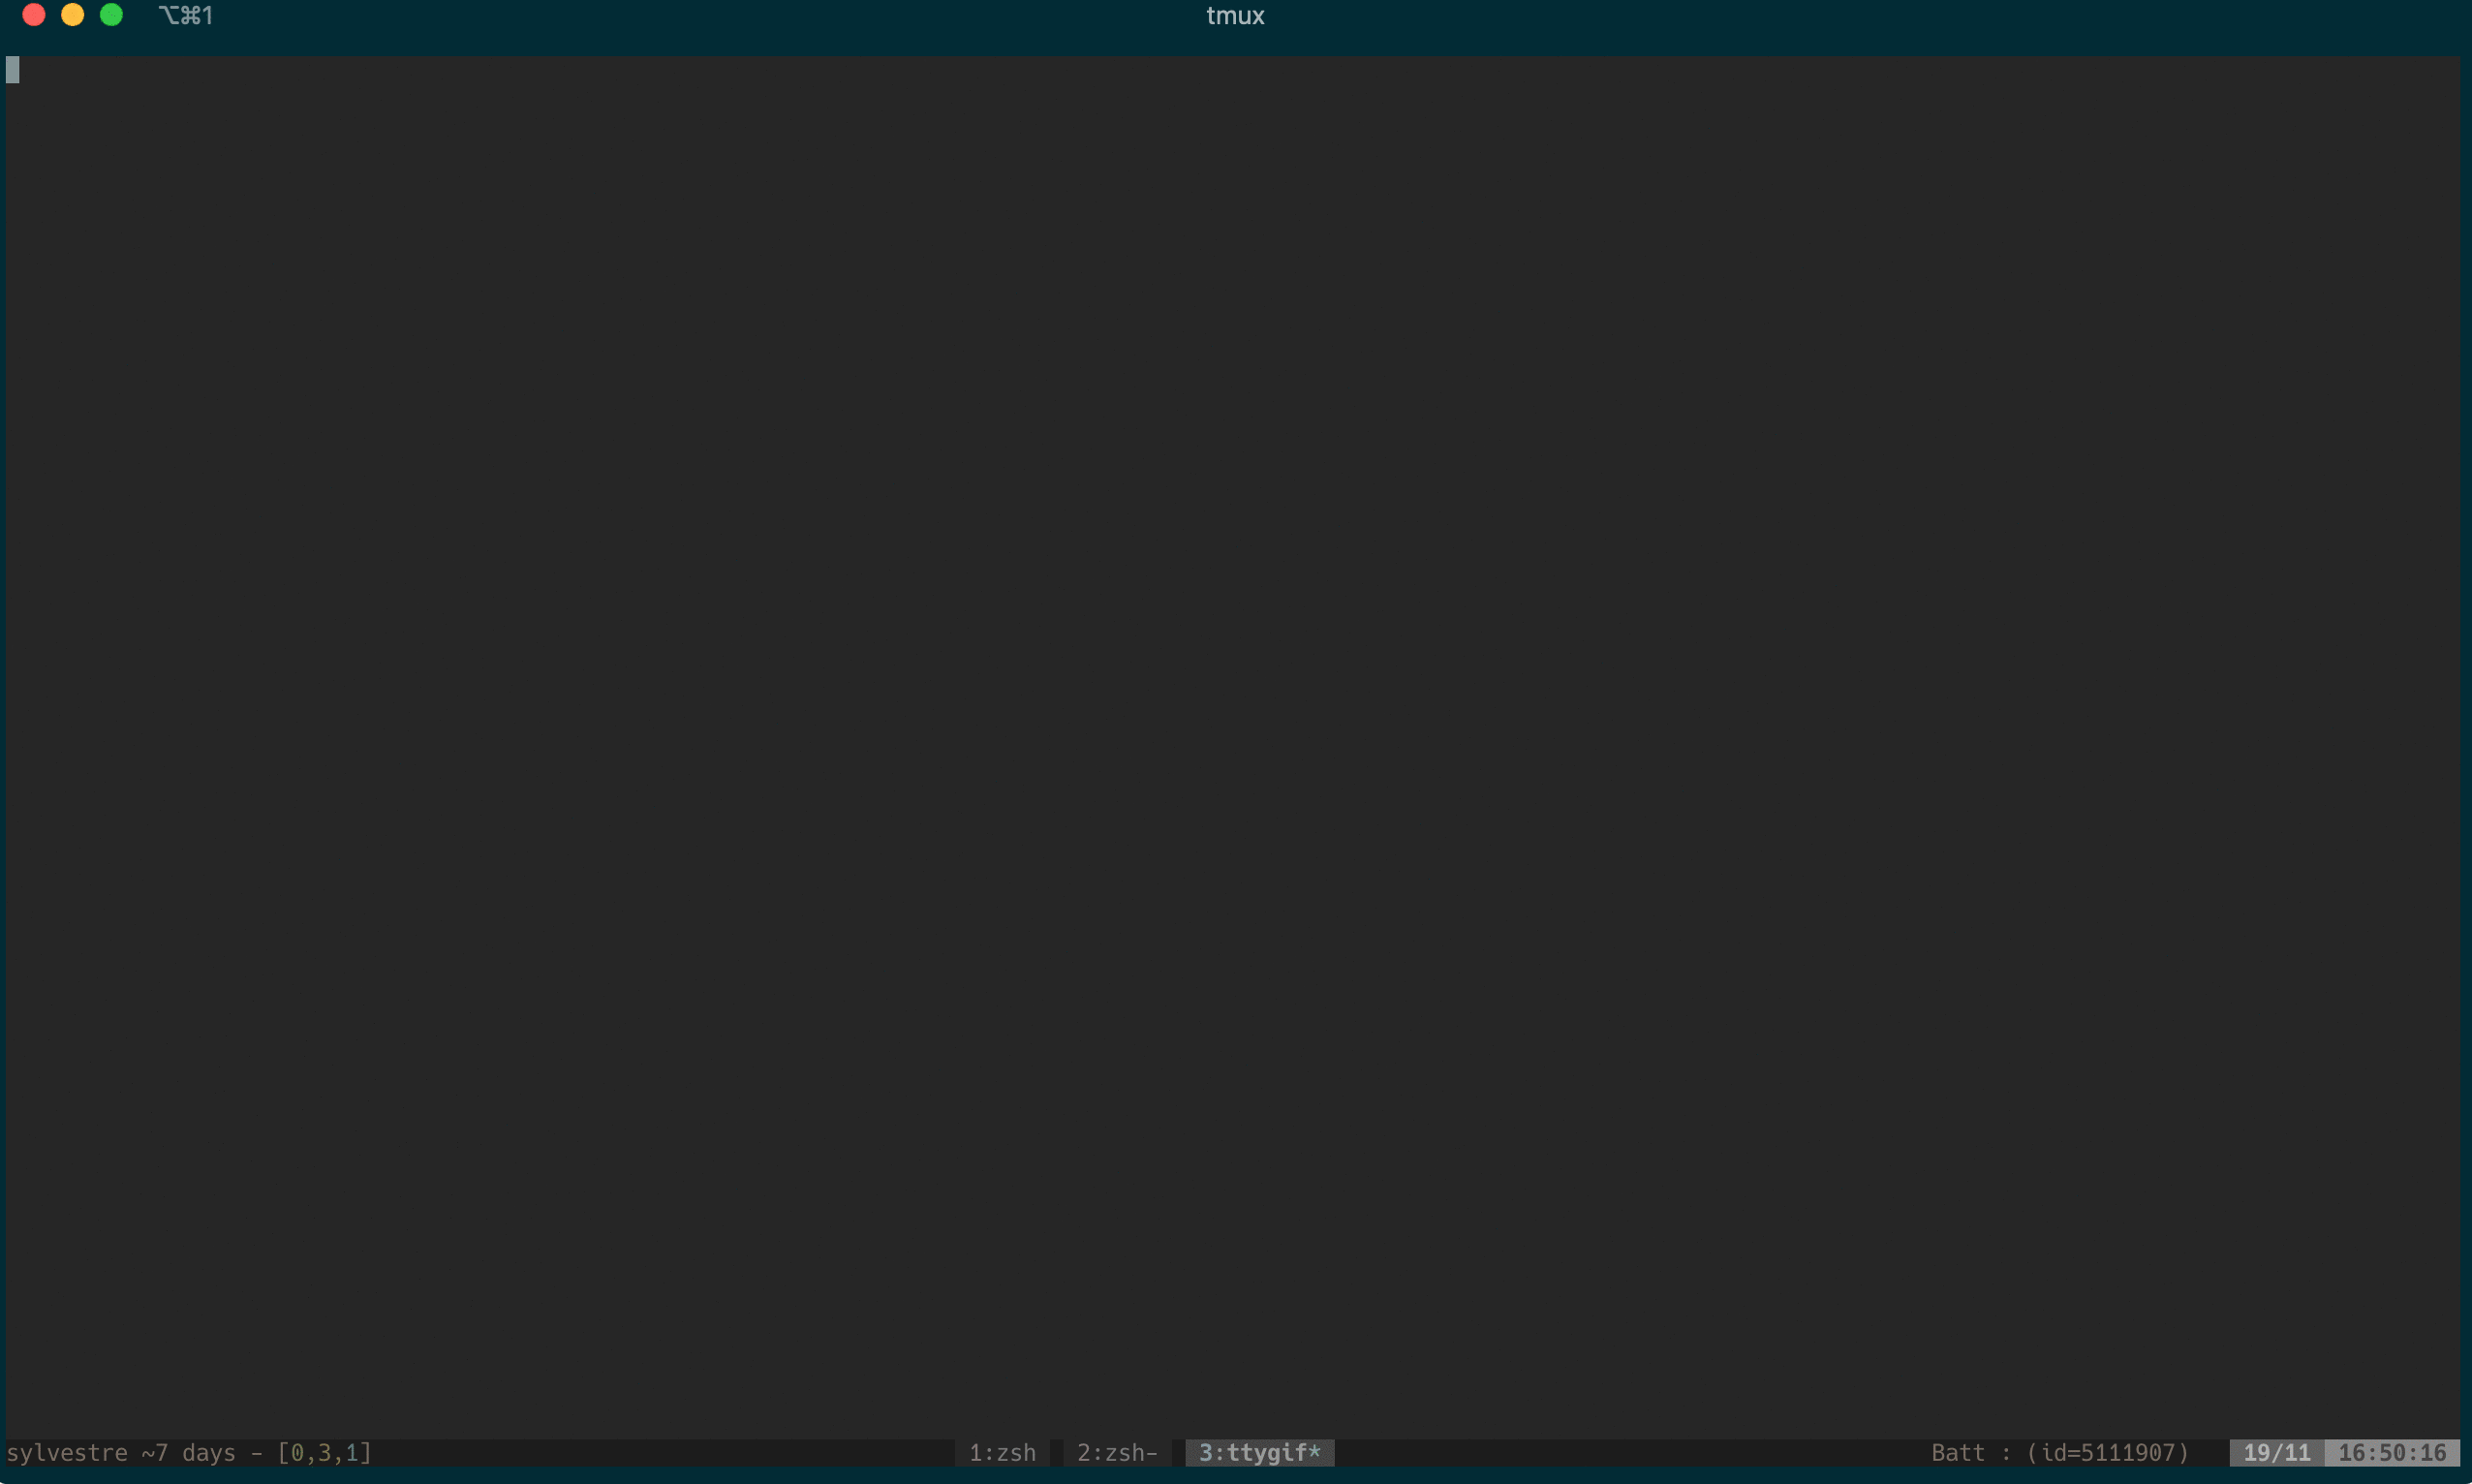Switch to tmux window 1:zsh
Screen dimensions: 2472x1484
pyautogui.click(x=1002, y=1453)
